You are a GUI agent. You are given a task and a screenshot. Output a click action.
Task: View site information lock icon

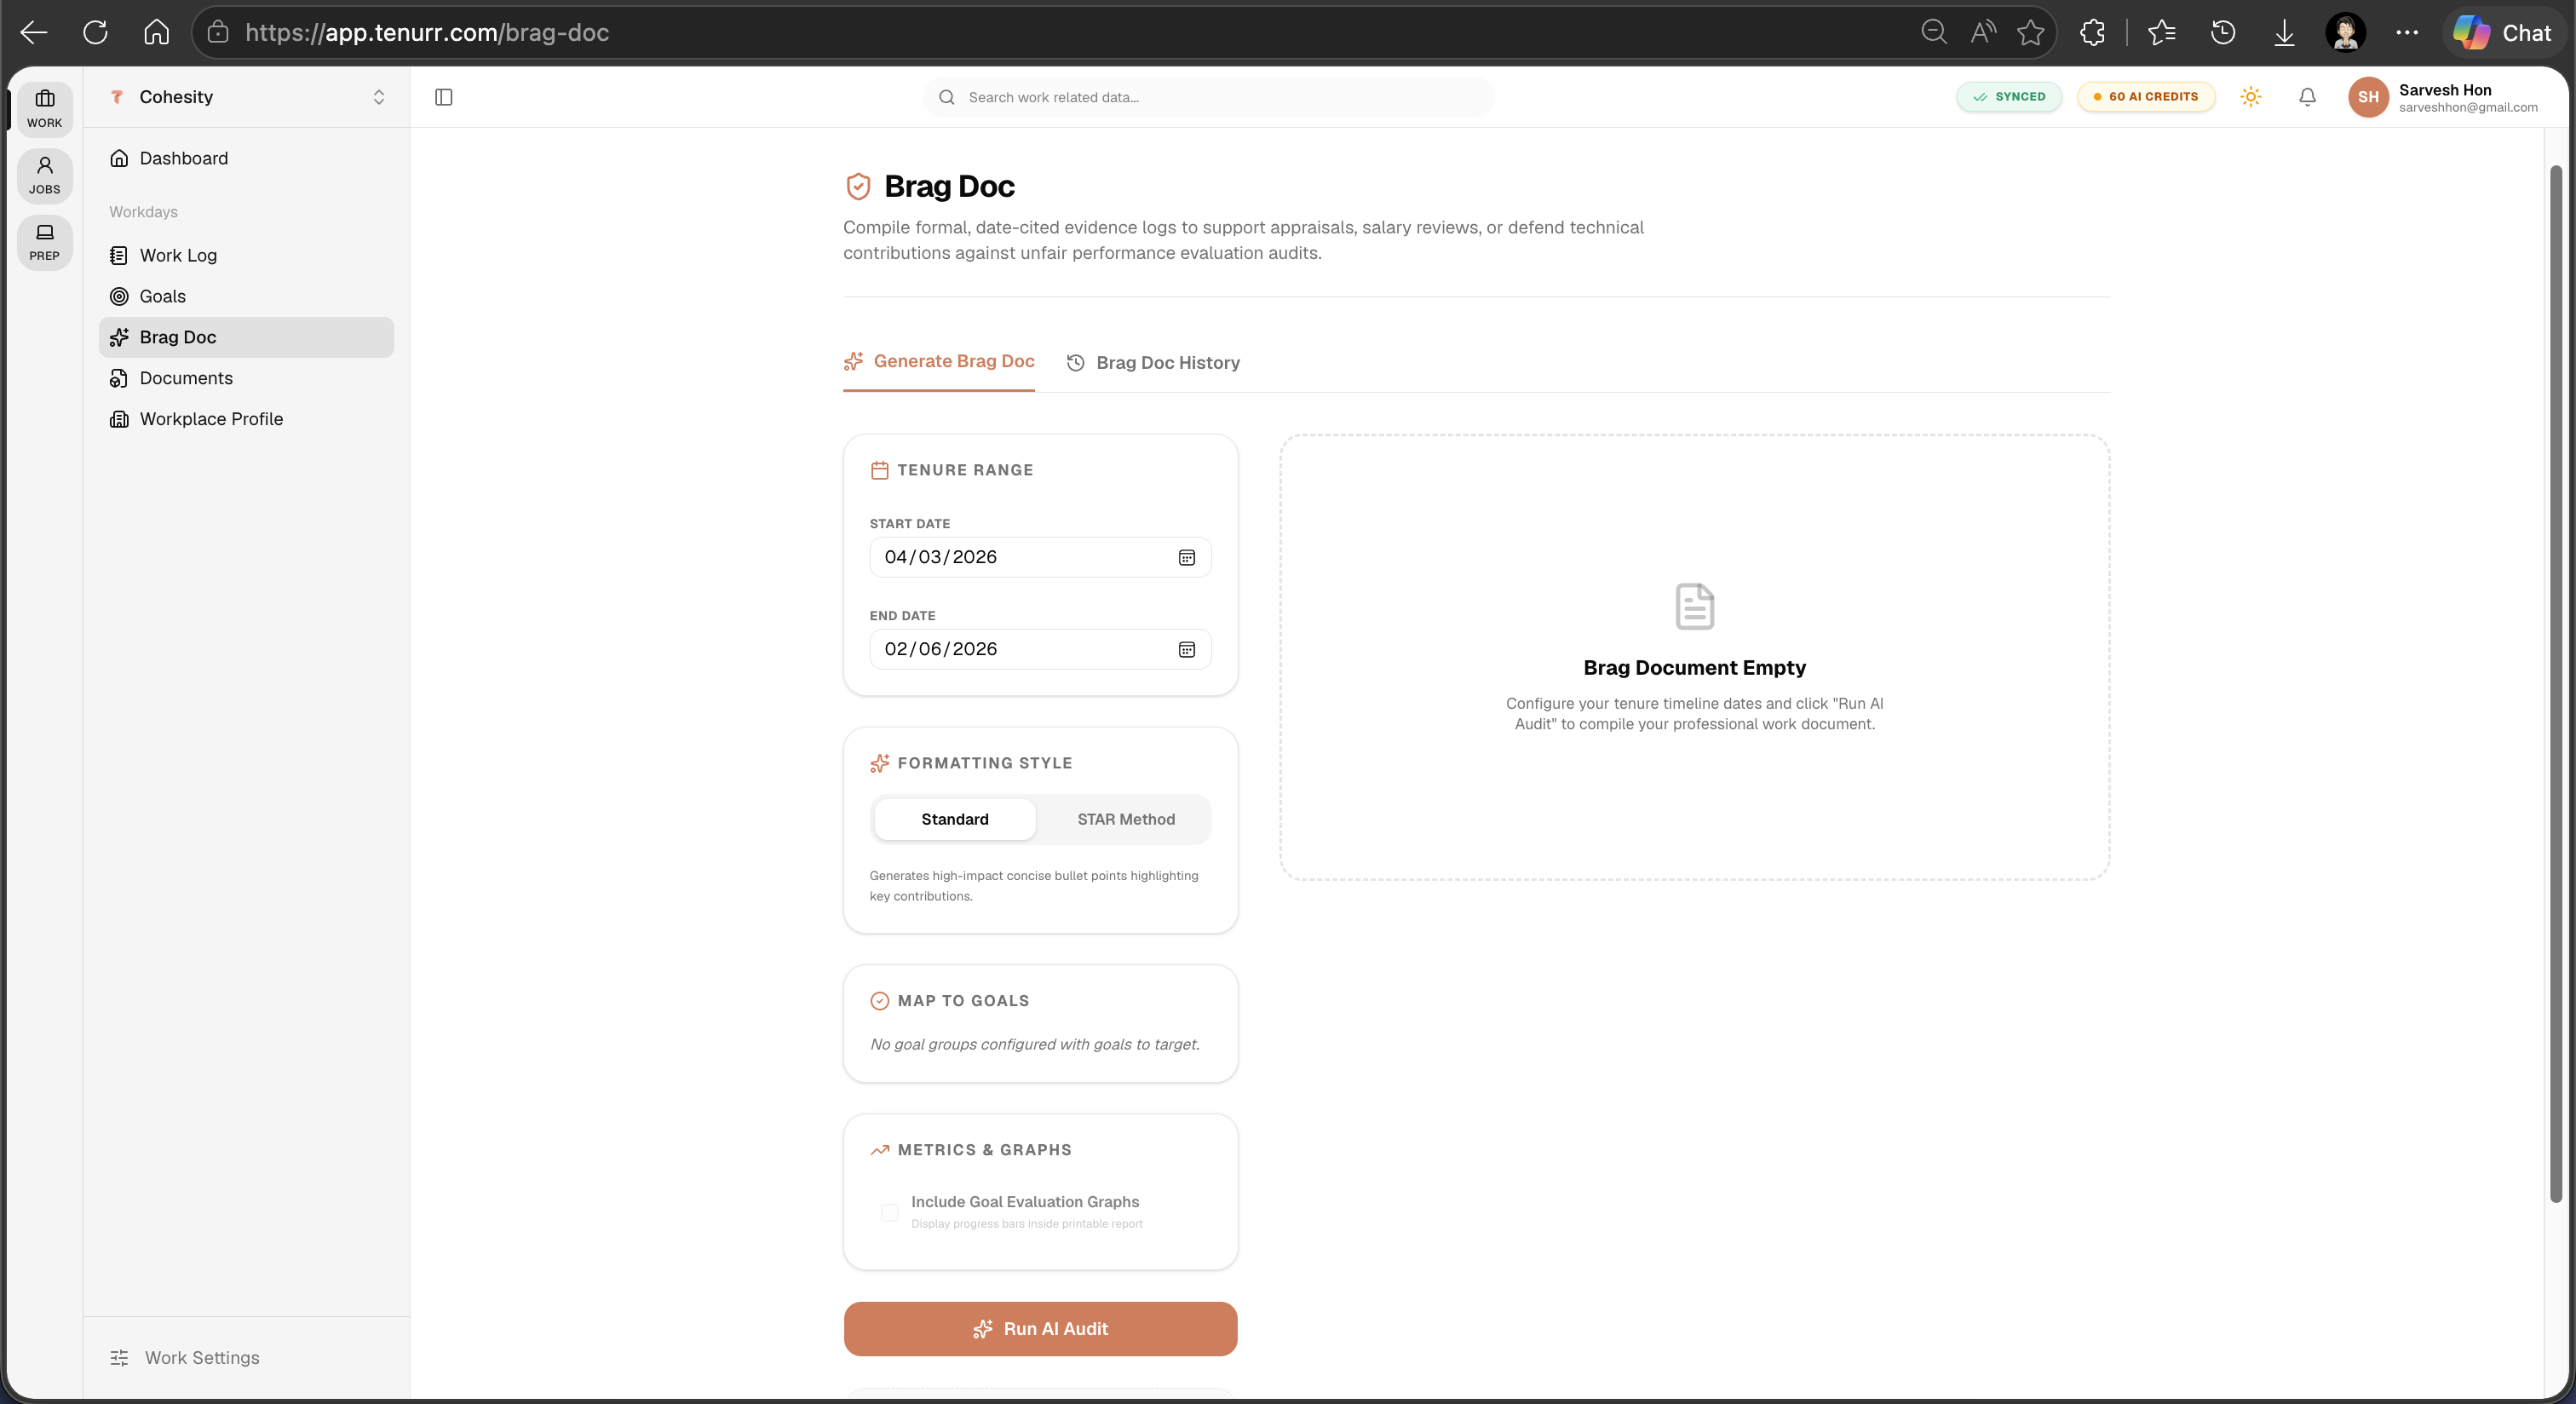click(x=218, y=32)
